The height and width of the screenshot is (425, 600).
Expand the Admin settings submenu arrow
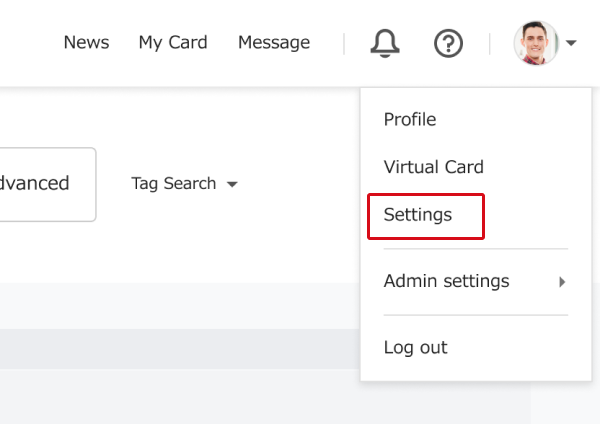click(x=562, y=282)
